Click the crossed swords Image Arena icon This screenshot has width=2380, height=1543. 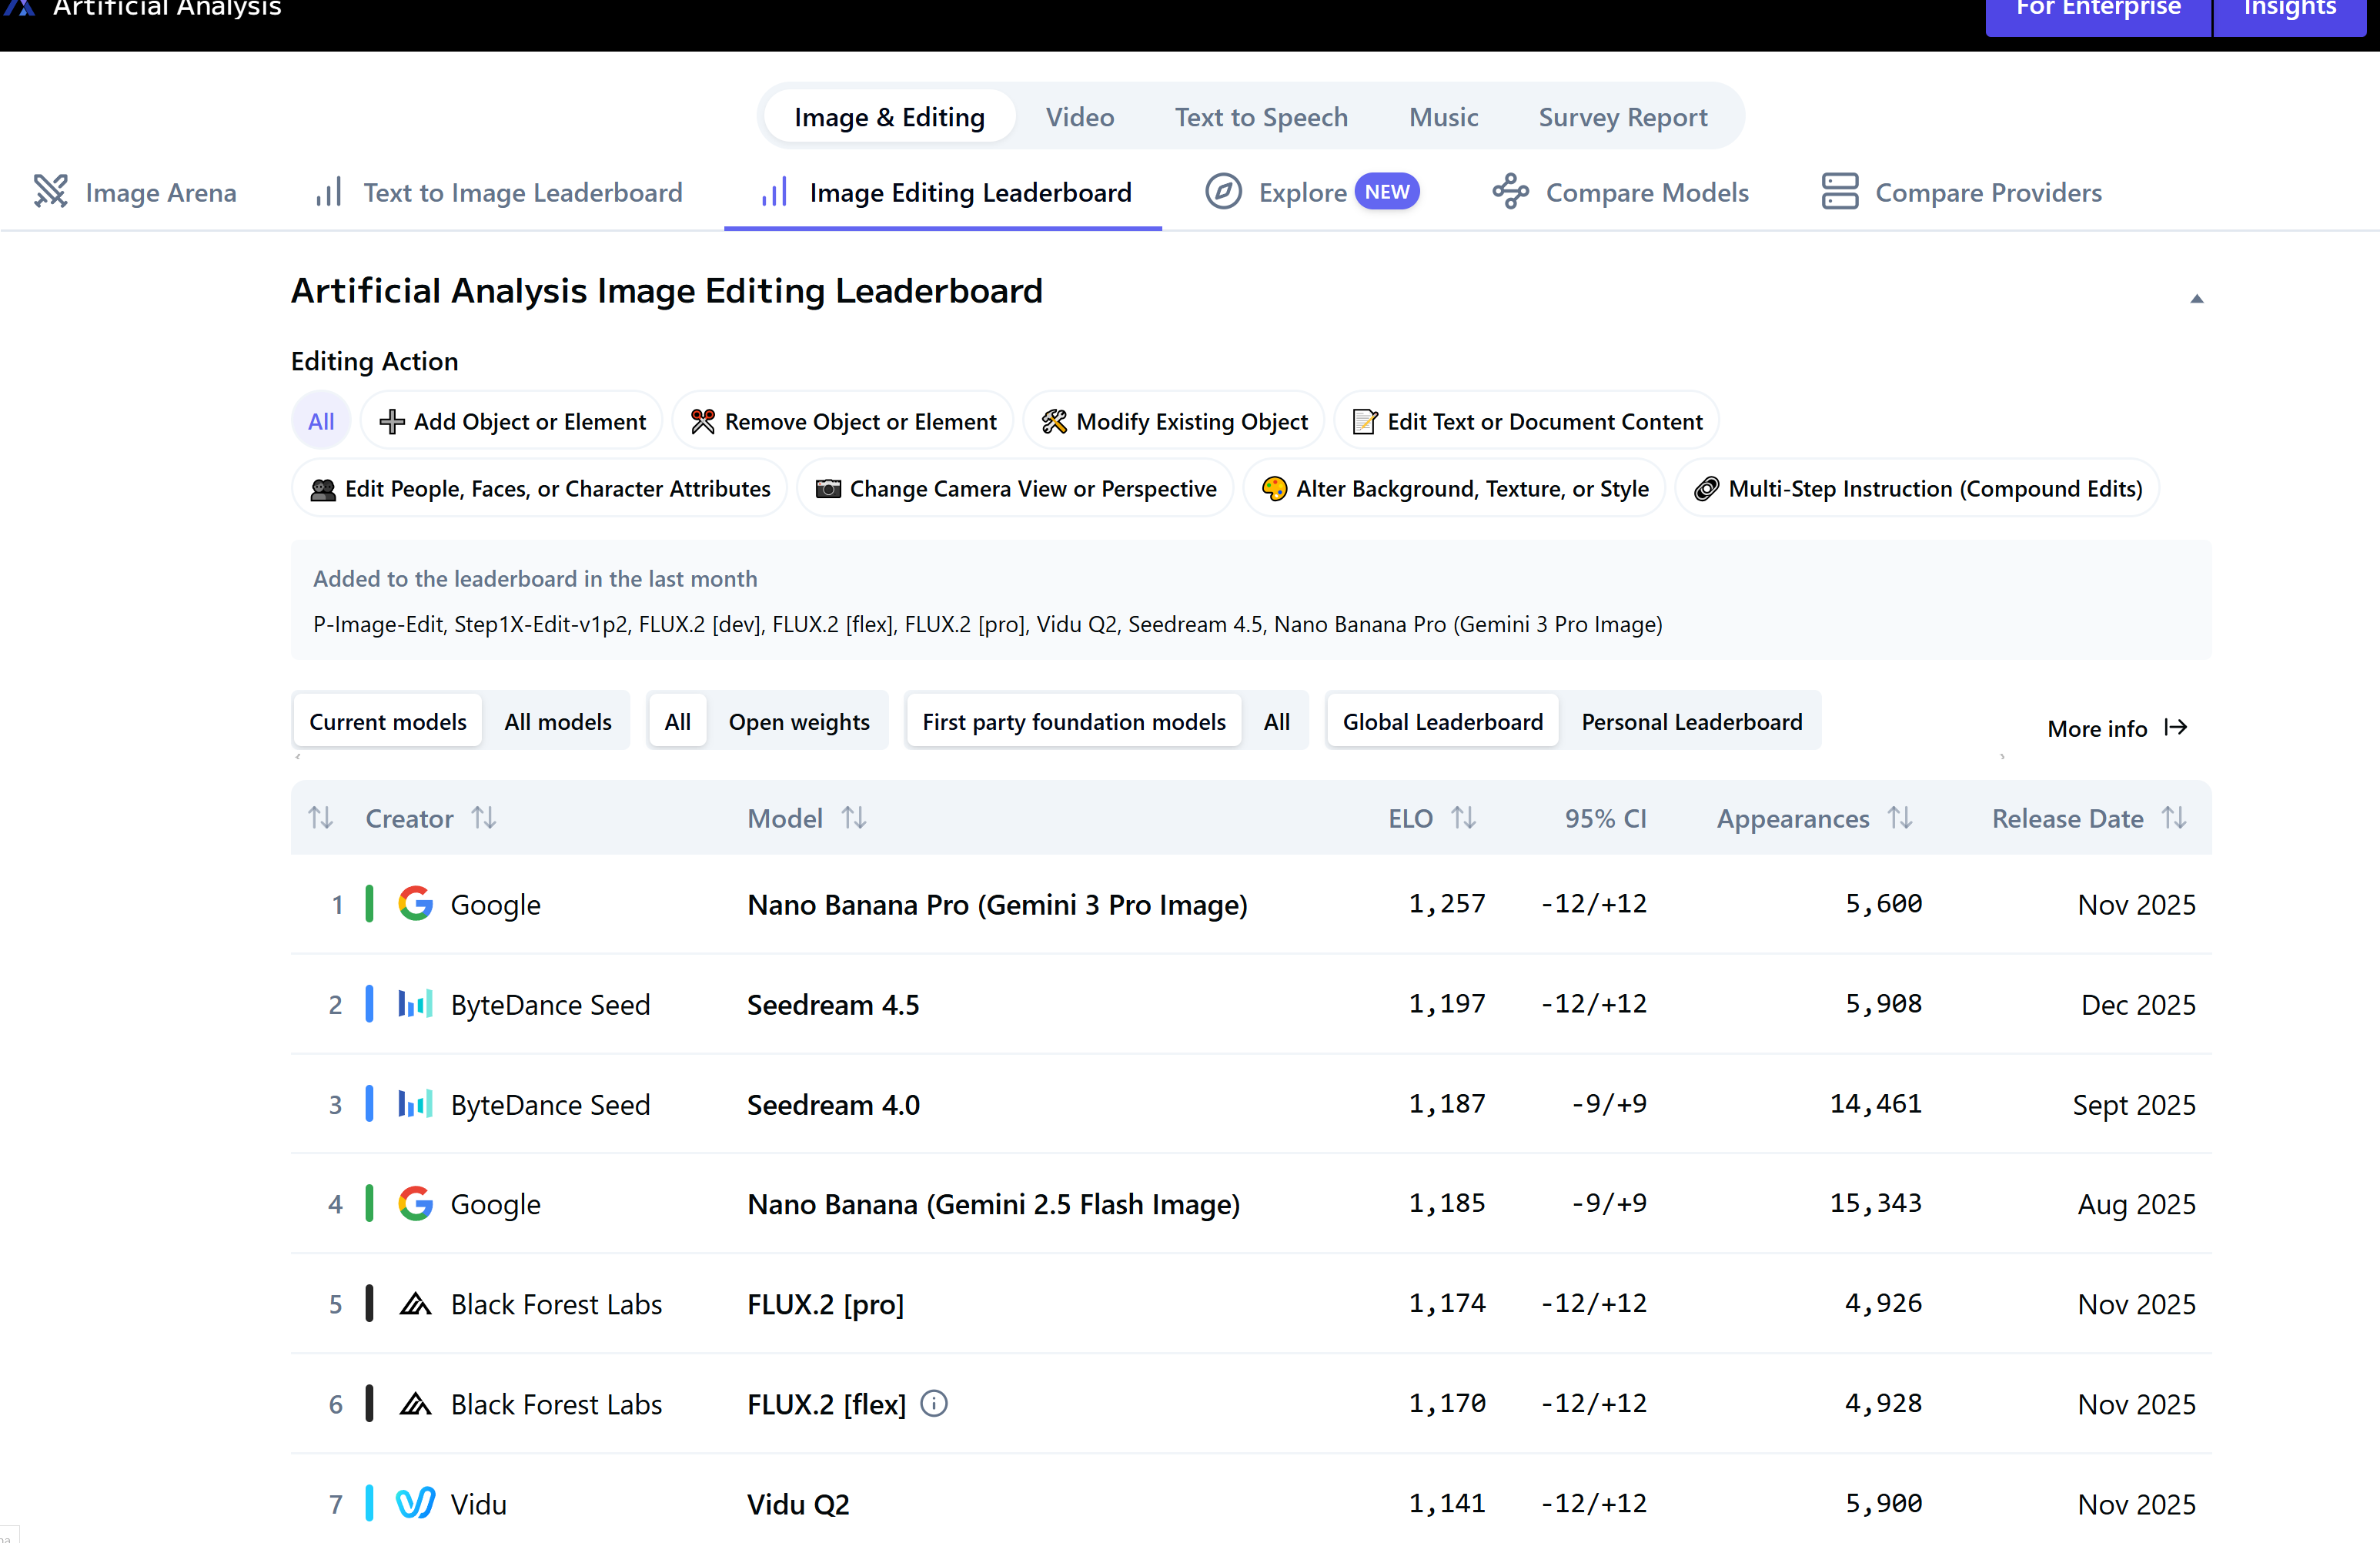click(x=50, y=191)
